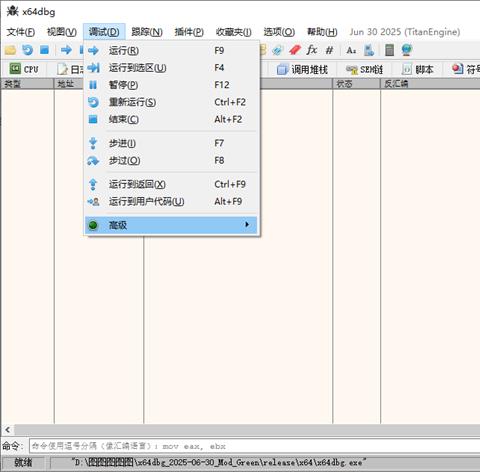Viewport: 480px width, 472px height.
Task: Expand the 高级 submenu
Action: click(171, 225)
